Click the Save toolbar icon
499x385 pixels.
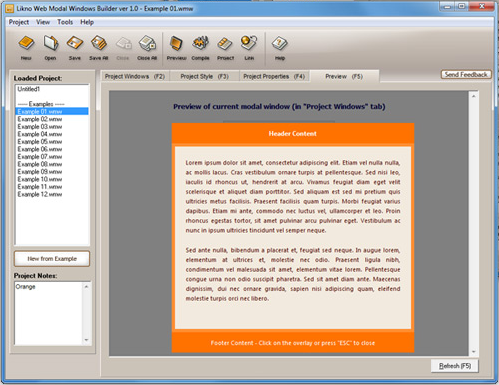[75, 48]
